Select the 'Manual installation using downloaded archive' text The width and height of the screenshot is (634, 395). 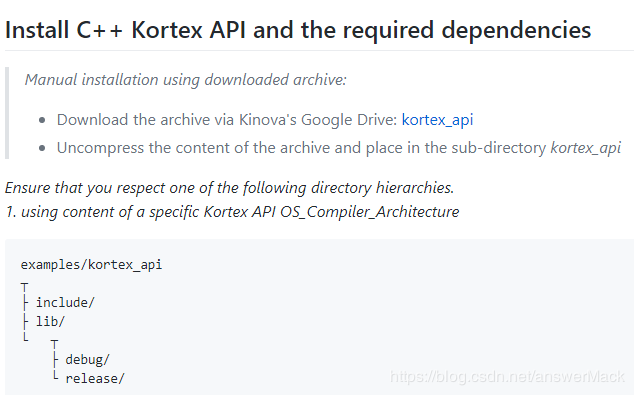(x=186, y=80)
